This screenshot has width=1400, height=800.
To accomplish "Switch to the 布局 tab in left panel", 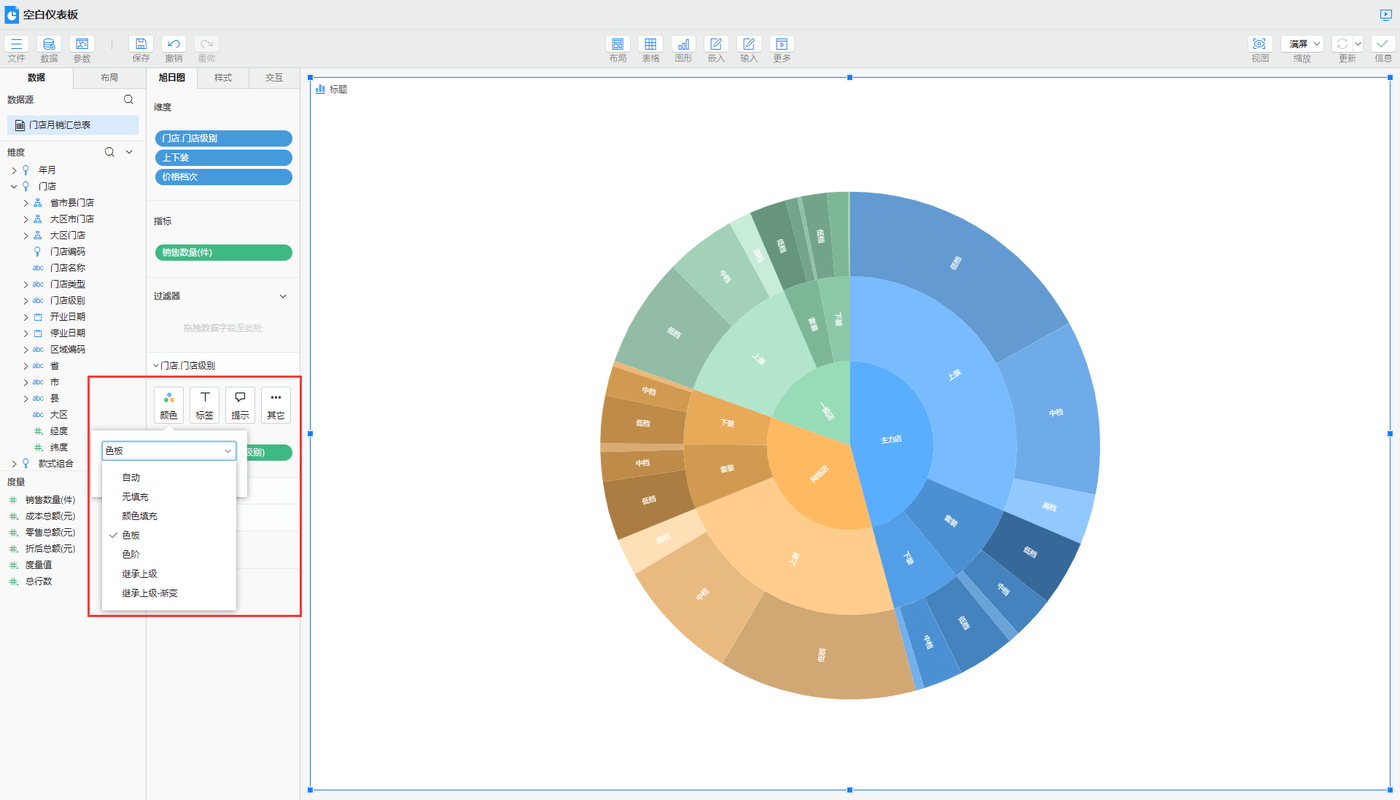I will (109, 78).
